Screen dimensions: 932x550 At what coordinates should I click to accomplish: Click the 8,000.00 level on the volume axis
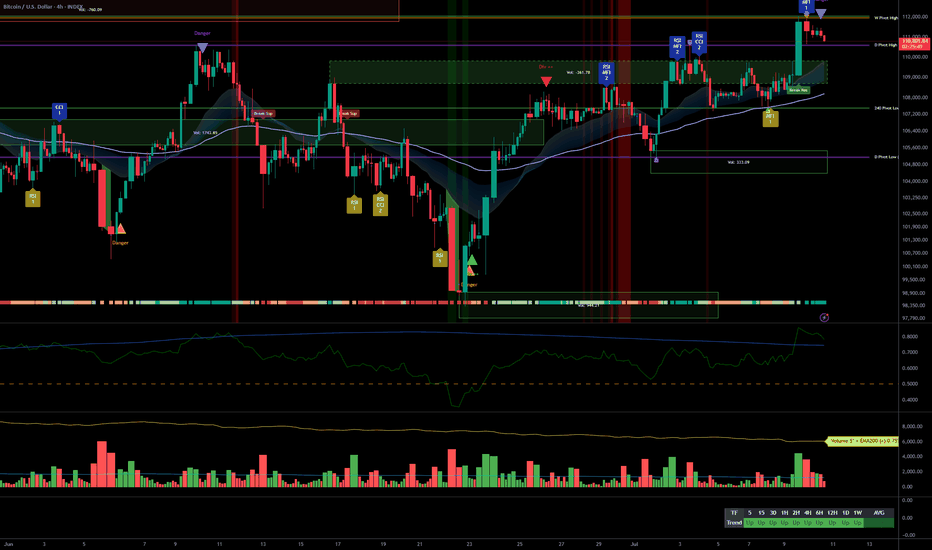(912, 426)
